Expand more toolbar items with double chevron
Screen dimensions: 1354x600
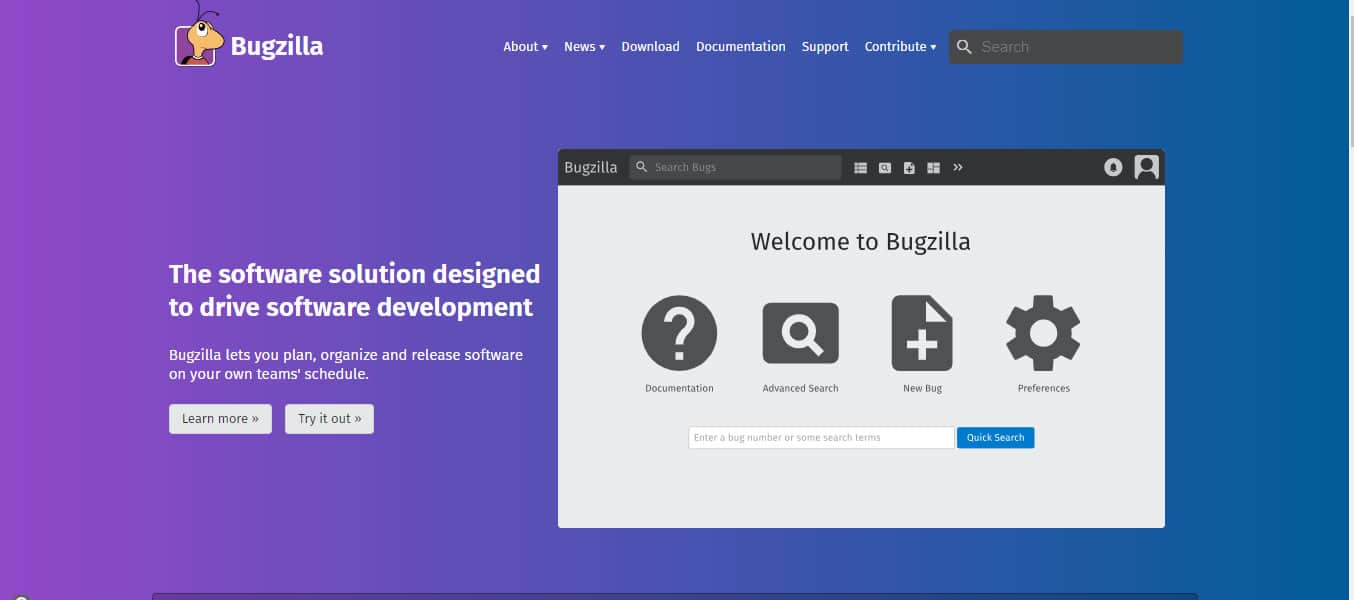tap(958, 167)
